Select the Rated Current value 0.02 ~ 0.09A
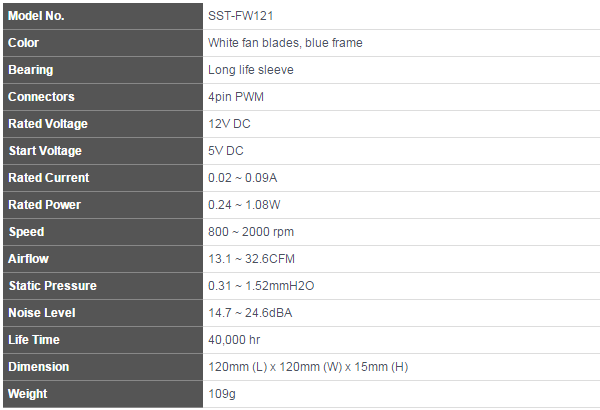The width and height of the screenshot is (600, 410). [242, 178]
